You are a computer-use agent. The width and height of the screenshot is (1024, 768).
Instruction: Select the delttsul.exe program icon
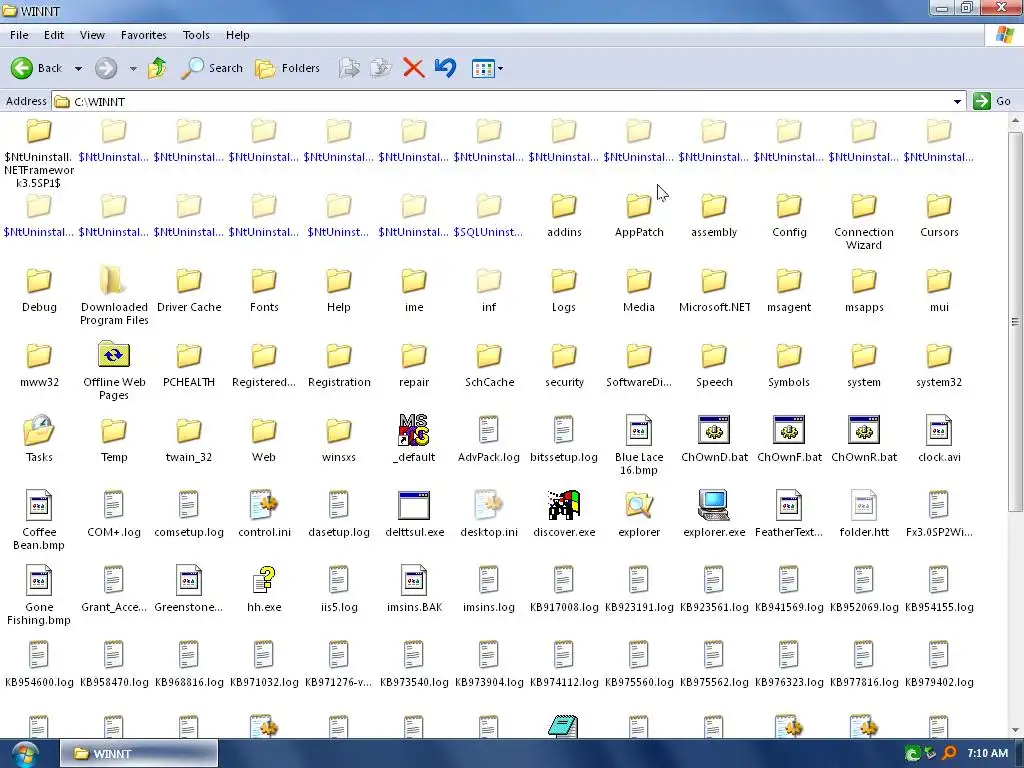[414, 505]
